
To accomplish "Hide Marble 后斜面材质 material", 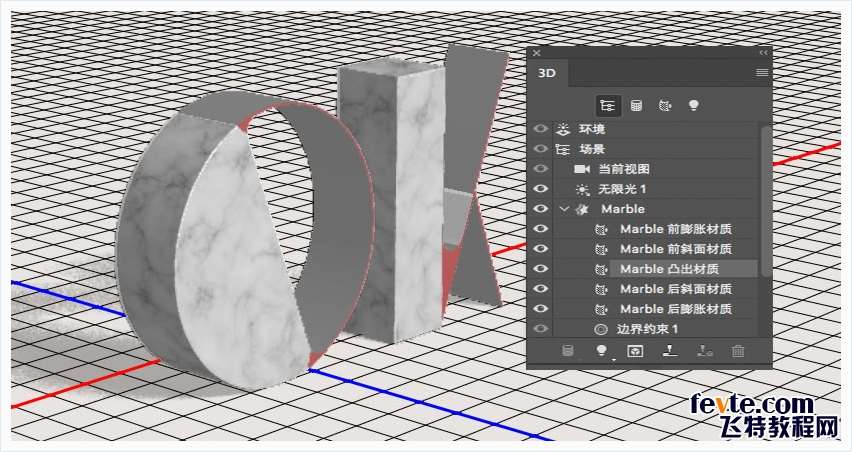I will (540, 288).
